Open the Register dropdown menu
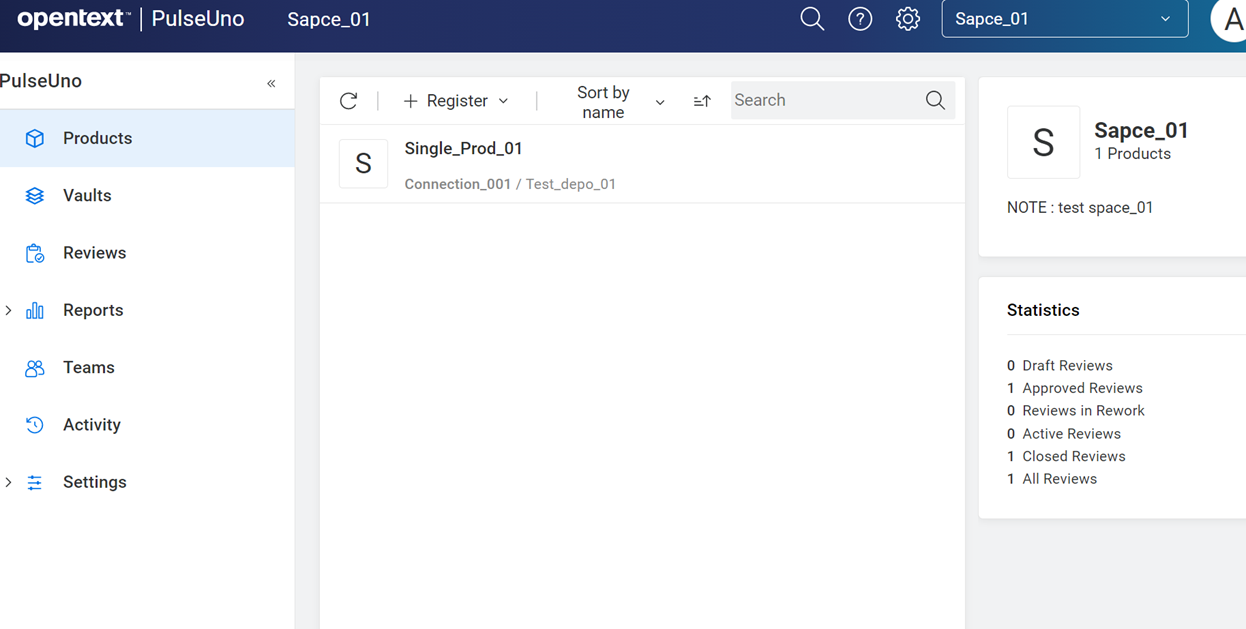This screenshot has height=629, width=1246. coord(456,101)
